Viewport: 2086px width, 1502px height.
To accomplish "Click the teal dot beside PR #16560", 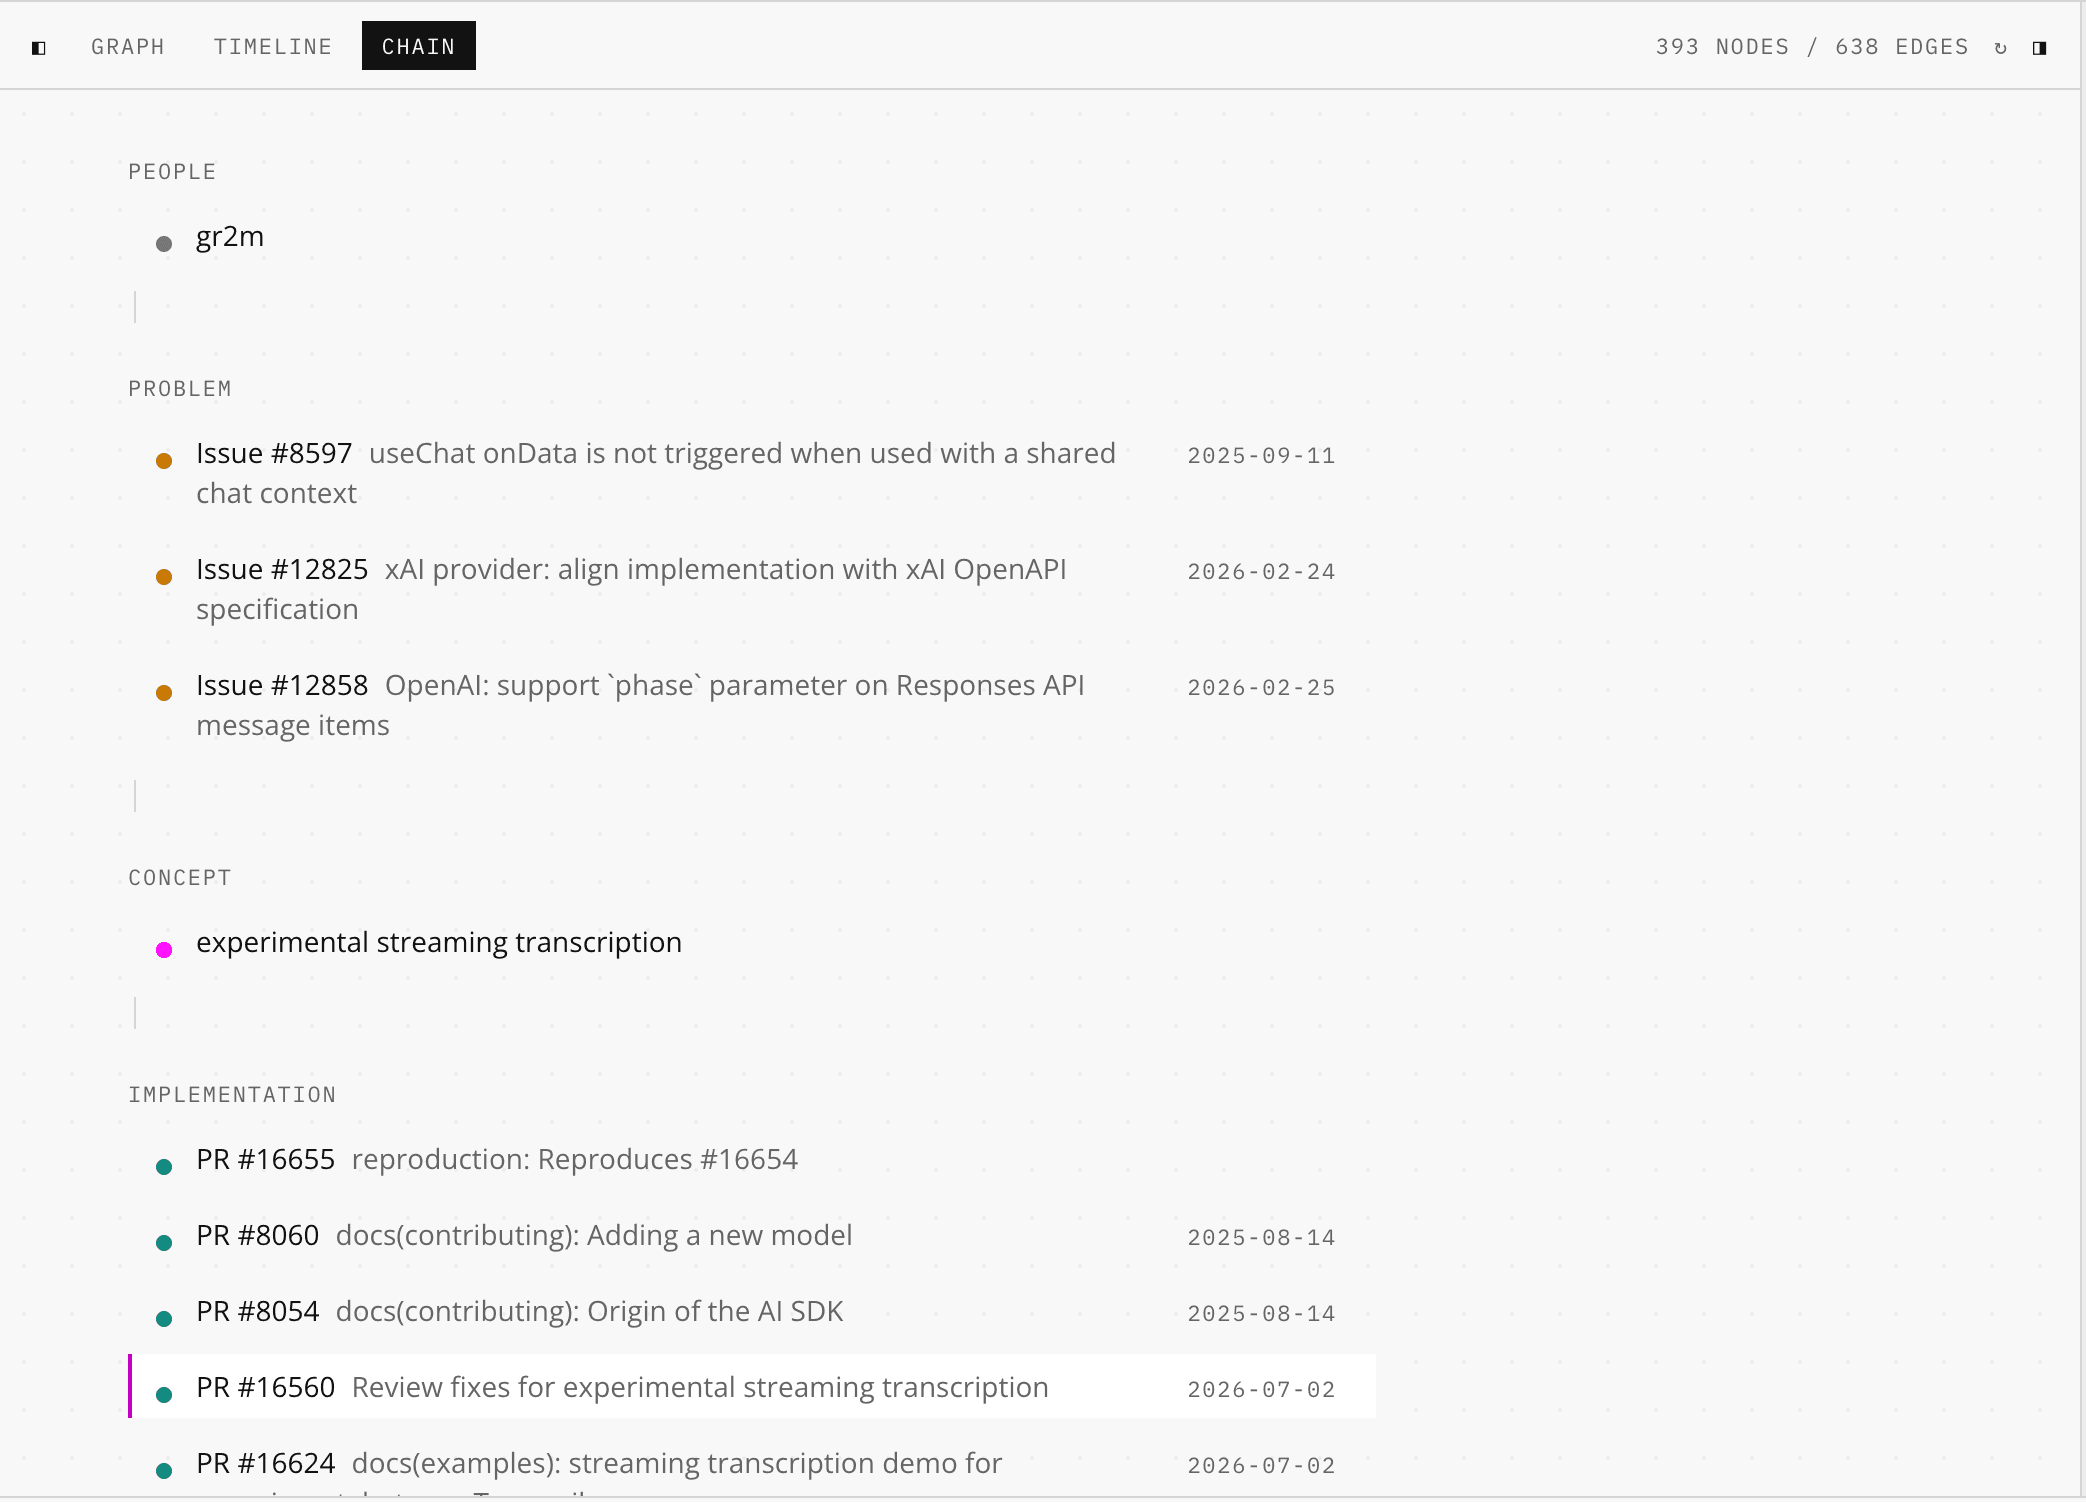I will click(x=164, y=1394).
